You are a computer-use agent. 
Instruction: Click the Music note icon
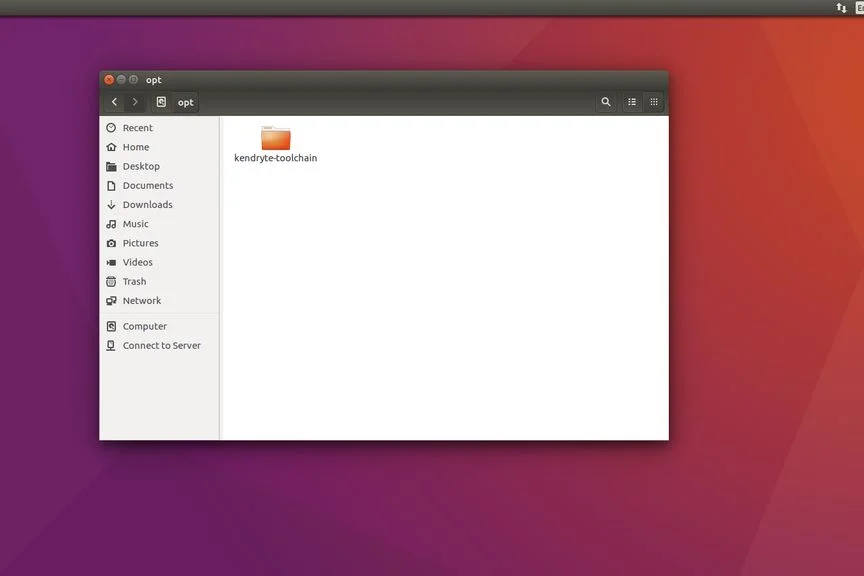(x=111, y=224)
